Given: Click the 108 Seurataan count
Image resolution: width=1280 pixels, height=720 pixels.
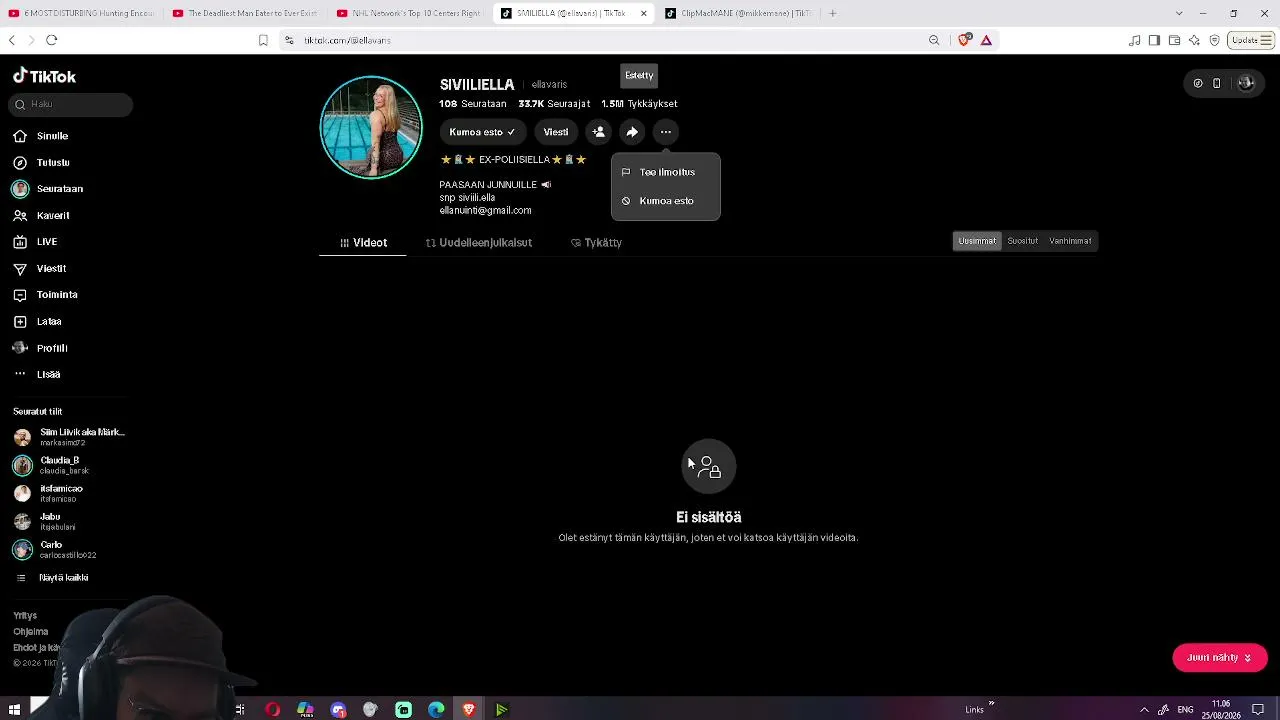Looking at the screenshot, I should (473, 104).
